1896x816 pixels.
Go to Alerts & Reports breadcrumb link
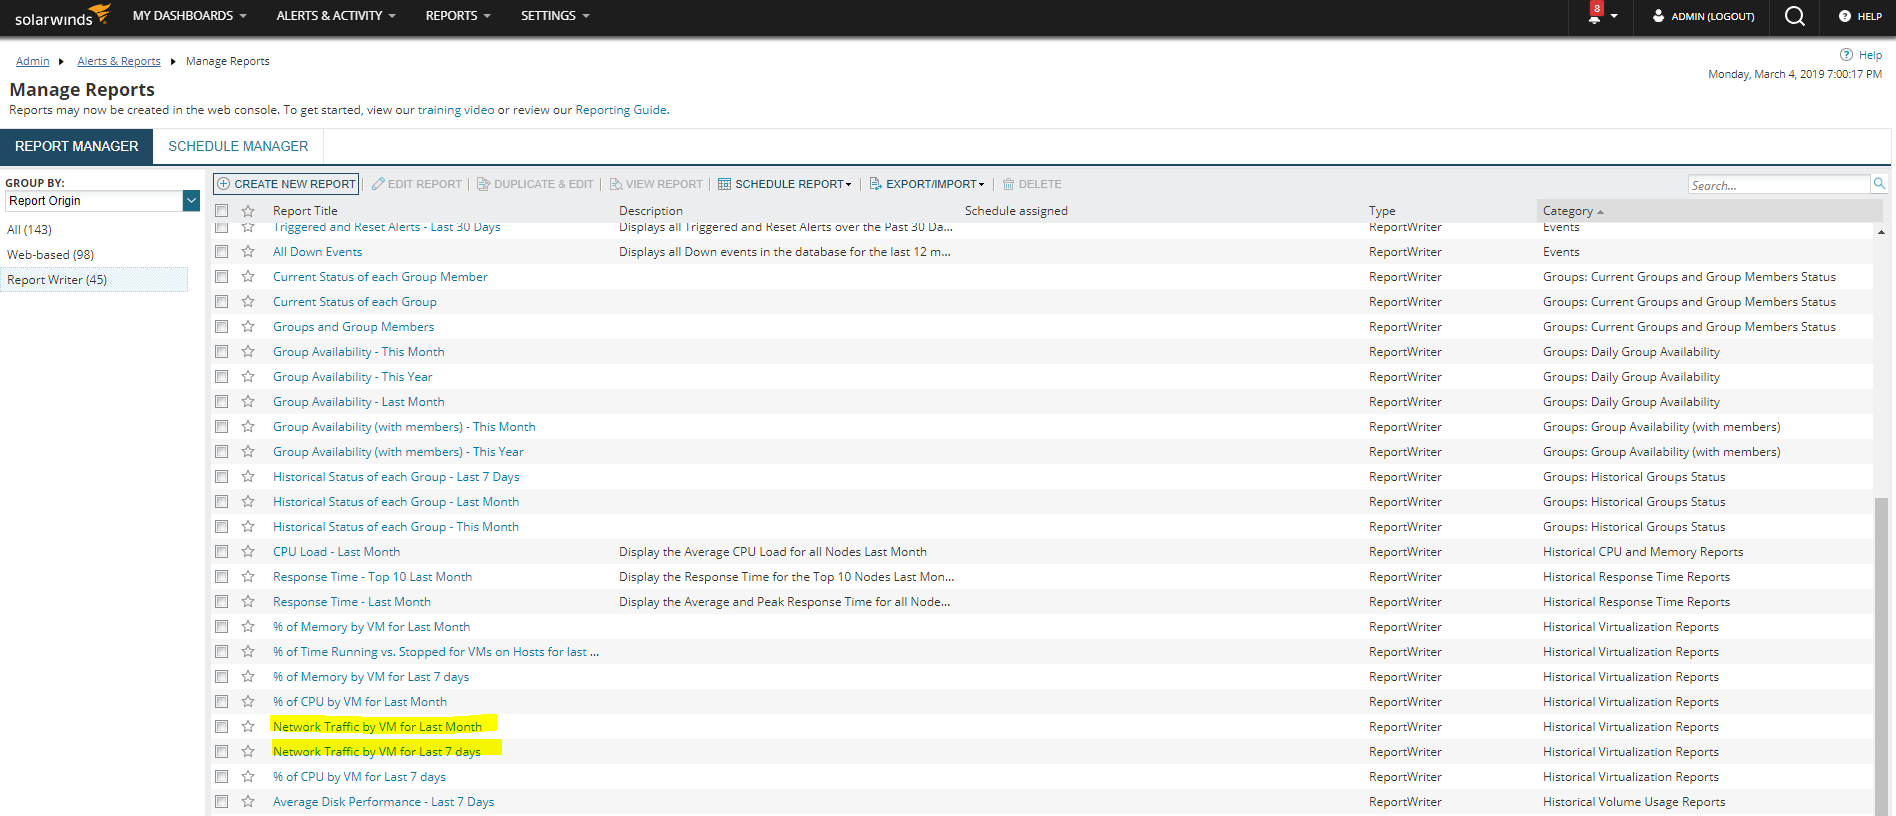[119, 61]
